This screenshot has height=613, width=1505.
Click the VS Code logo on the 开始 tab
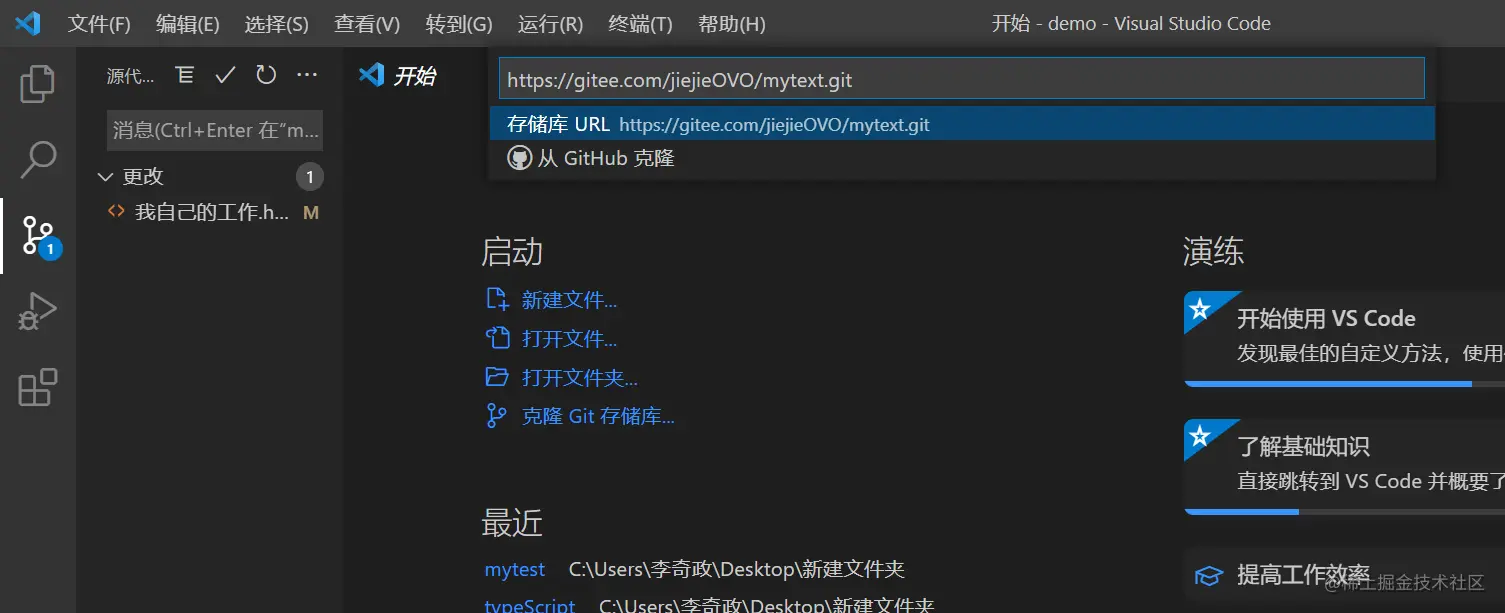[371, 74]
